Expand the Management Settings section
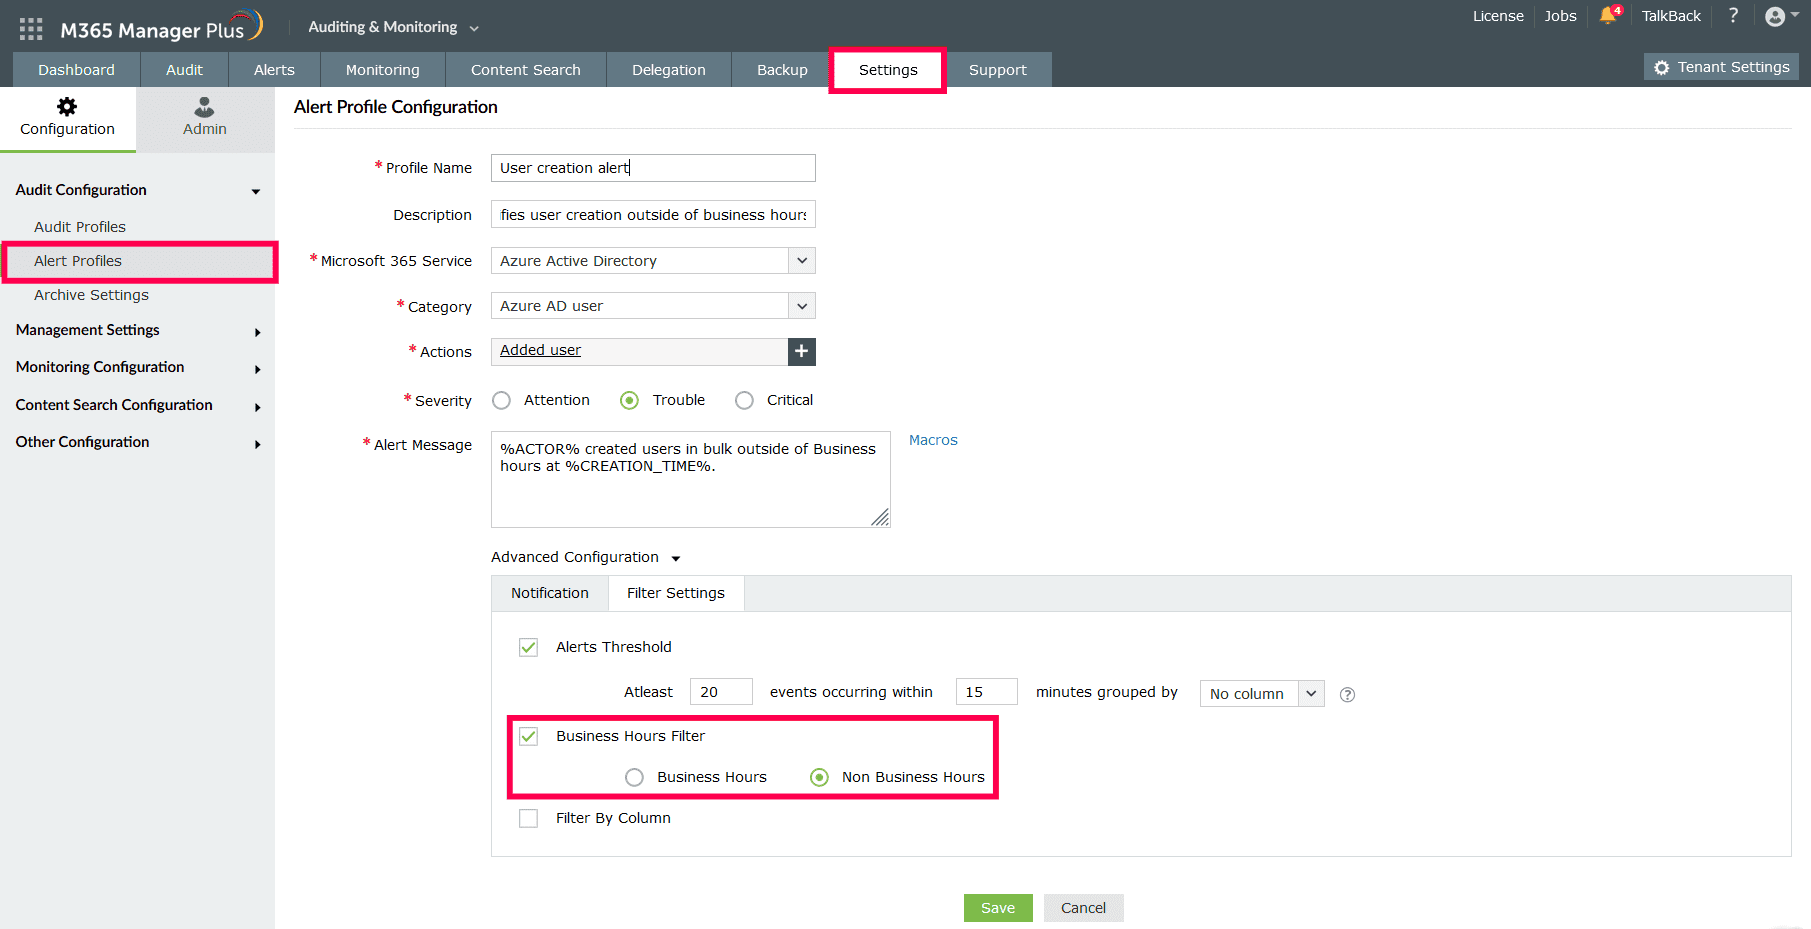This screenshot has width=1811, height=929. click(x=138, y=330)
